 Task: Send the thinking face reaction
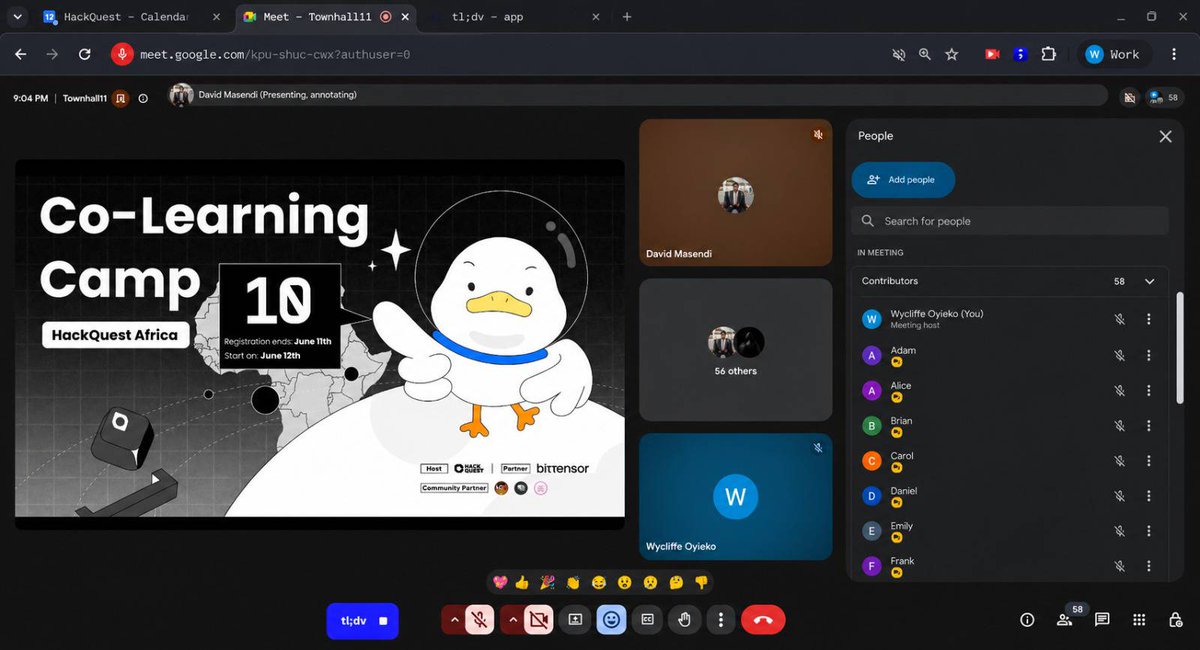(x=676, y=582)
